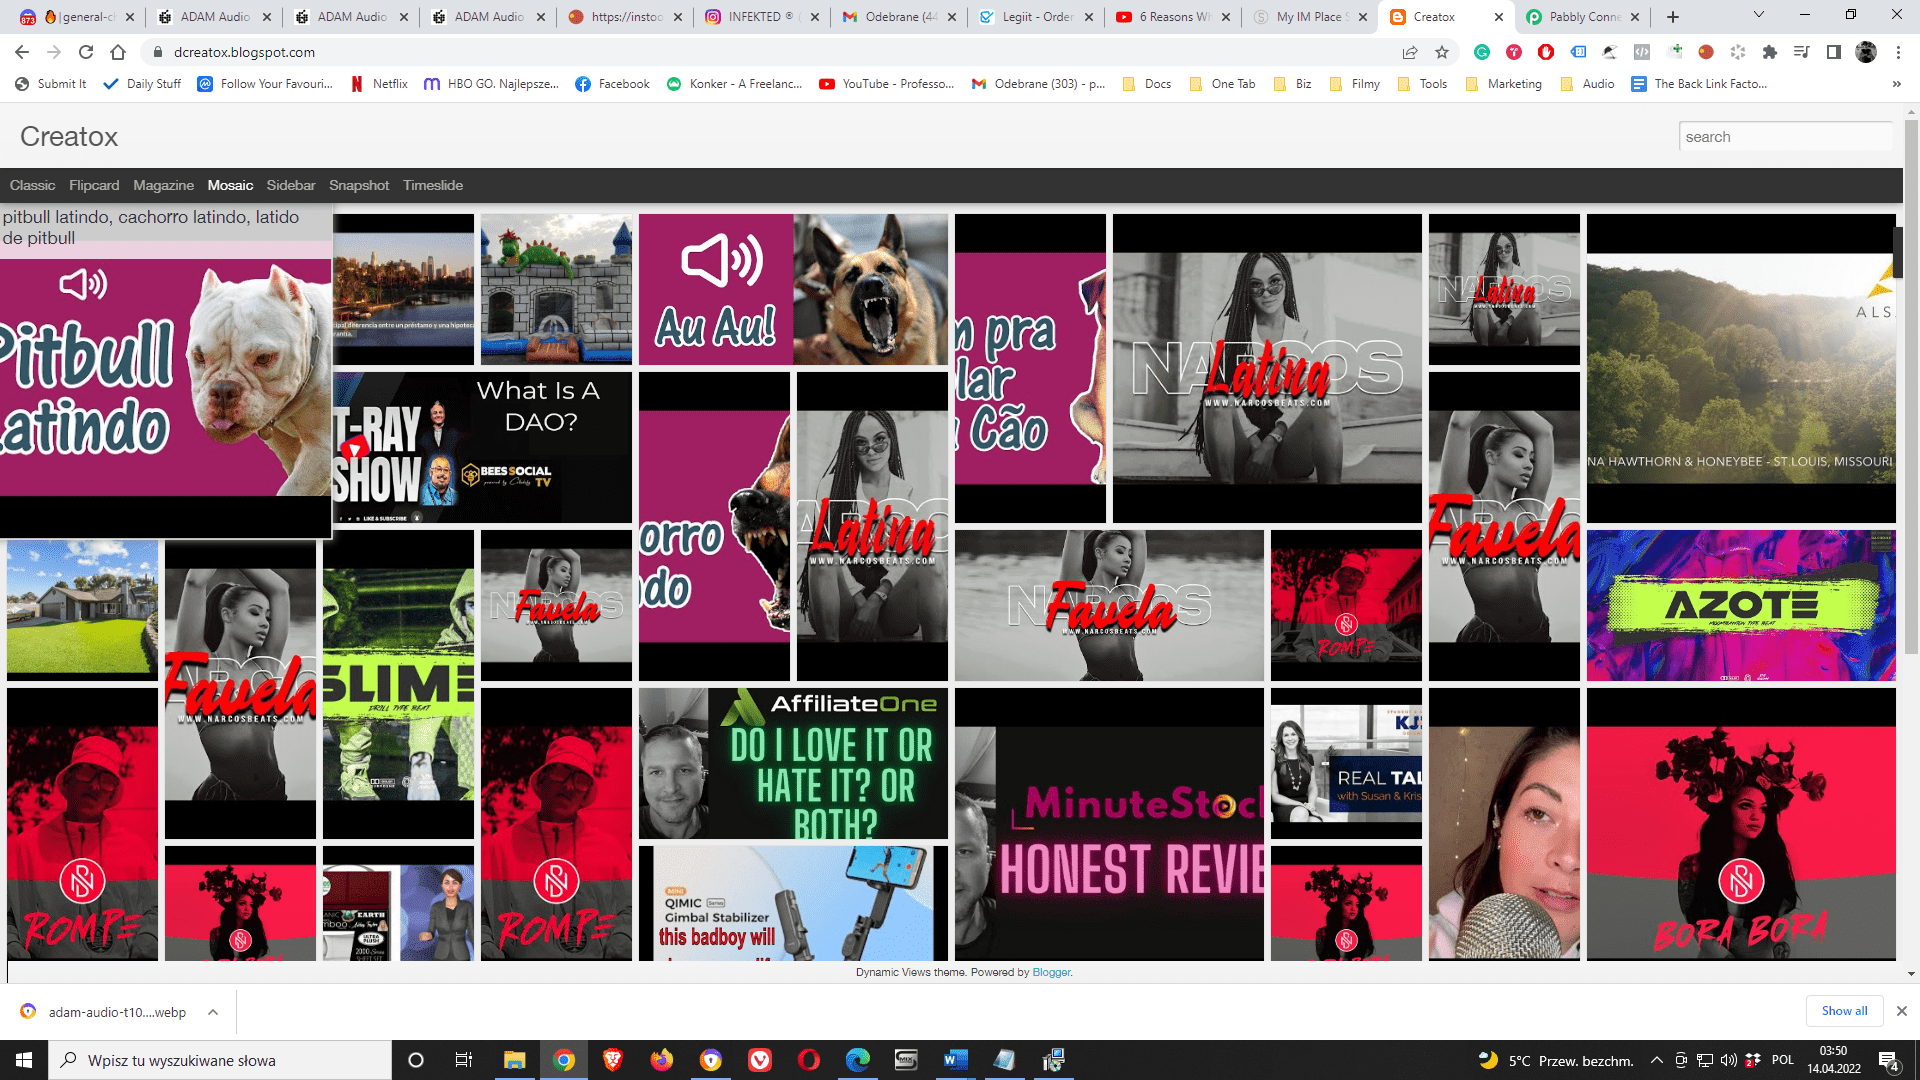Viewport: 1920px width, 1080px height.
Task: Open the media controls music-note icon
Action: [1802, 52]
